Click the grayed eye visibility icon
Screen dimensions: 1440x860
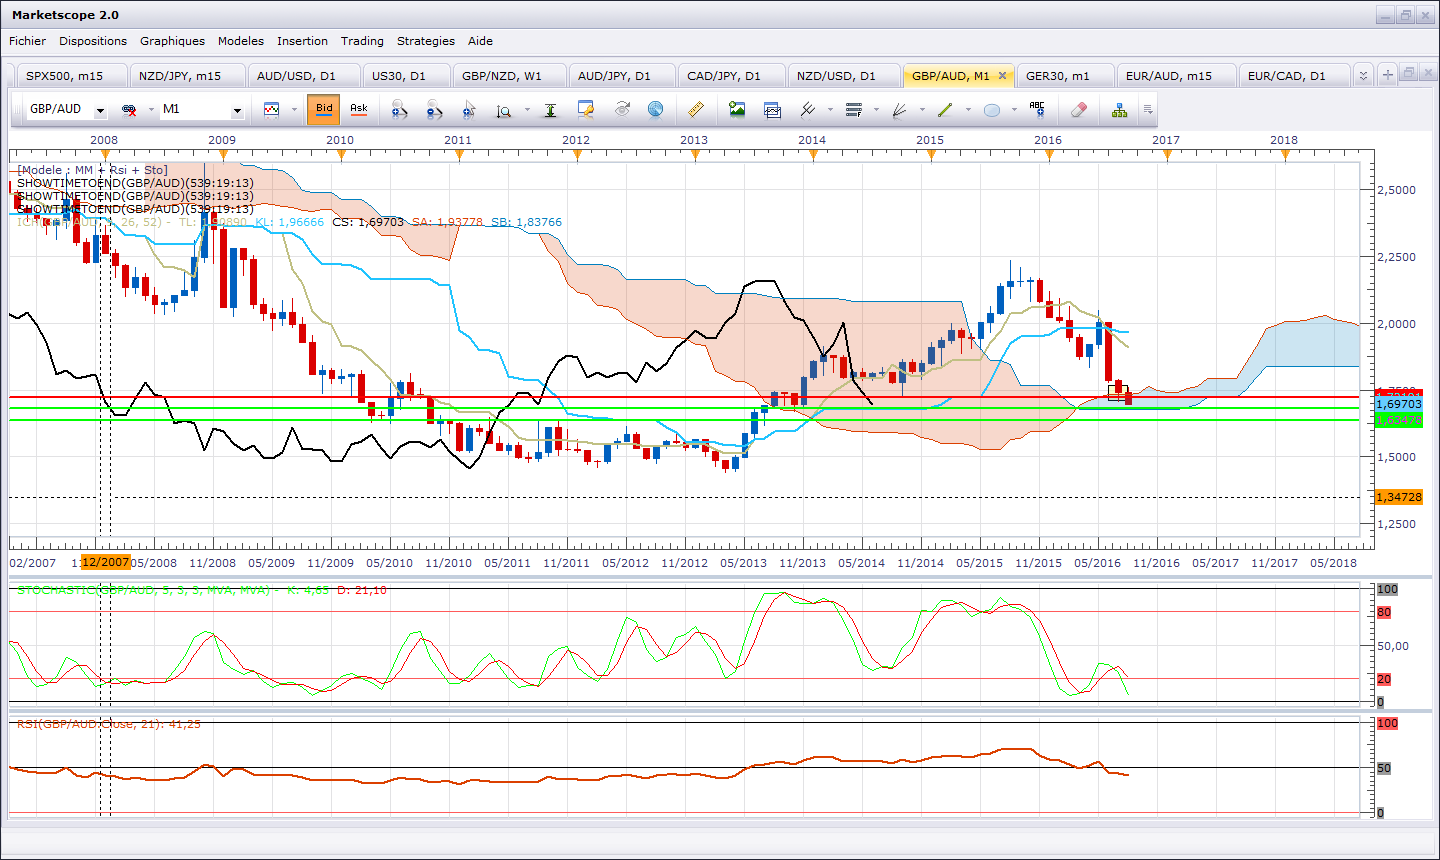[622, 109]
